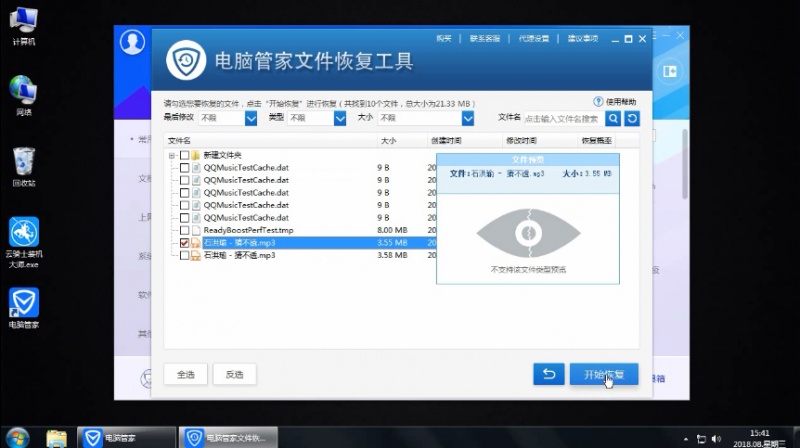This screenshot has height=448, width=800.
Task: Click the file recovery shield logo
Action: click(186, 60)
